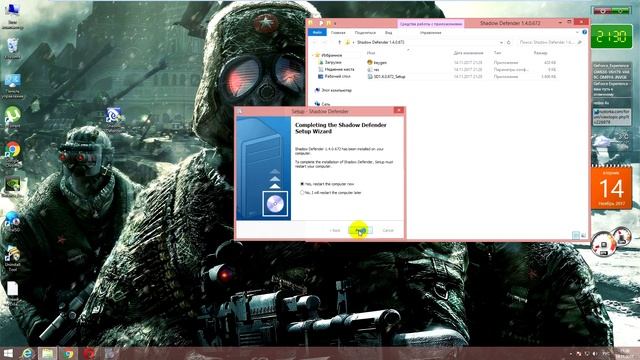Collapse the Favorites tree in Explorer
This screenshot has height=360, width=640.
313,55
